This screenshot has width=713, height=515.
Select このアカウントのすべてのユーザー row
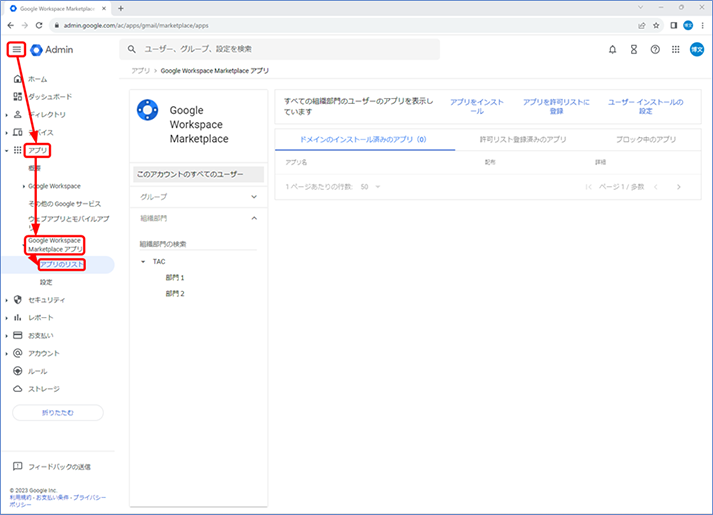(x=199, y=175)
